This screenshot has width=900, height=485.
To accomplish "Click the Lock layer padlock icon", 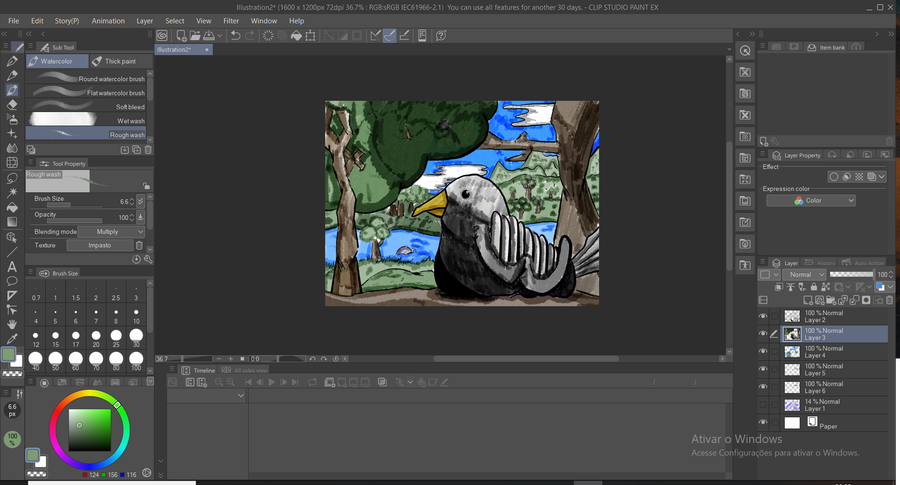I will click(813, 287).
